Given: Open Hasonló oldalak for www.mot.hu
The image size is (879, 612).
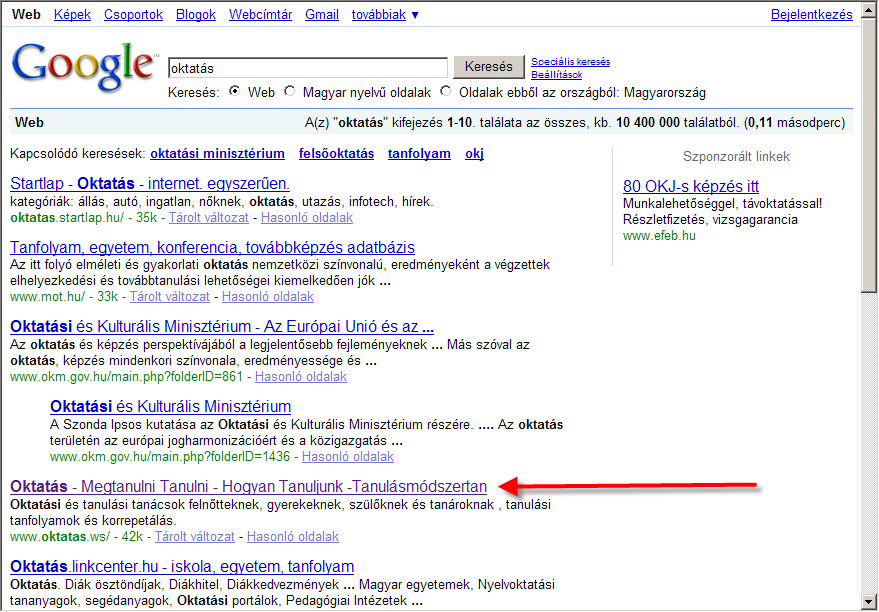Looking at the screenshot, I should (x=268, y=296).
